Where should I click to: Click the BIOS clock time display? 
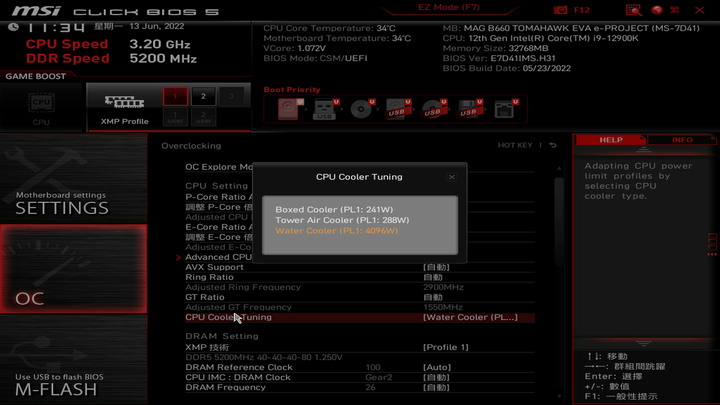(56, 28)
